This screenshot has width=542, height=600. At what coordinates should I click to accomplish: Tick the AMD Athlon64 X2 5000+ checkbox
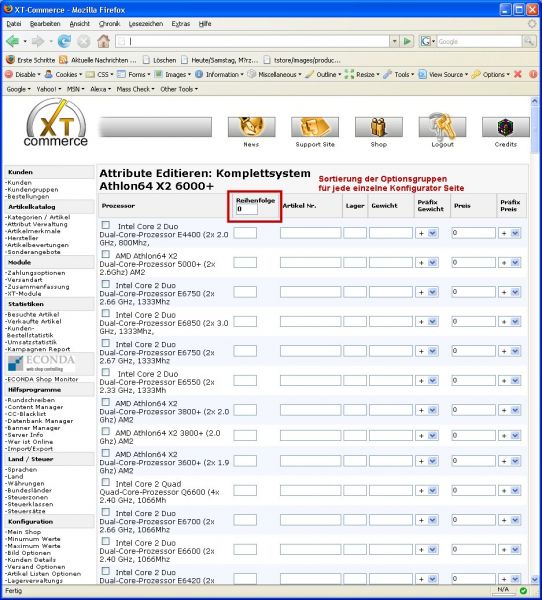[x=106, y=254]
